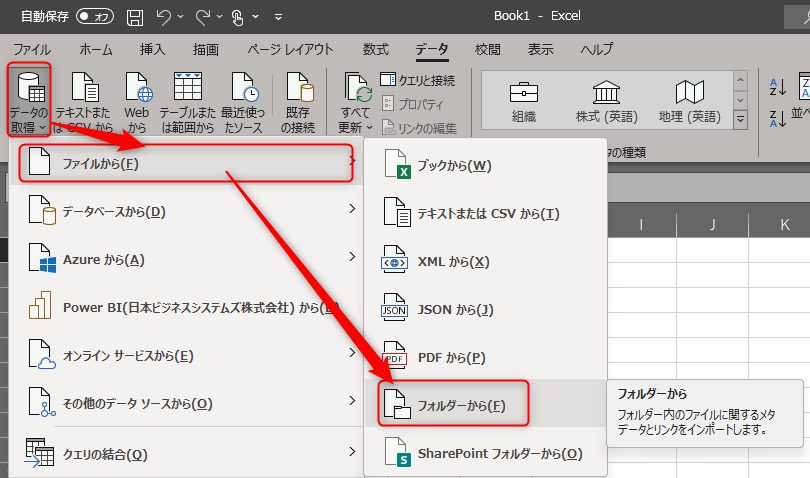Select the 地理 (英語) data type
810x478 pixels.
pyautogui.click(x=689, y=101)
